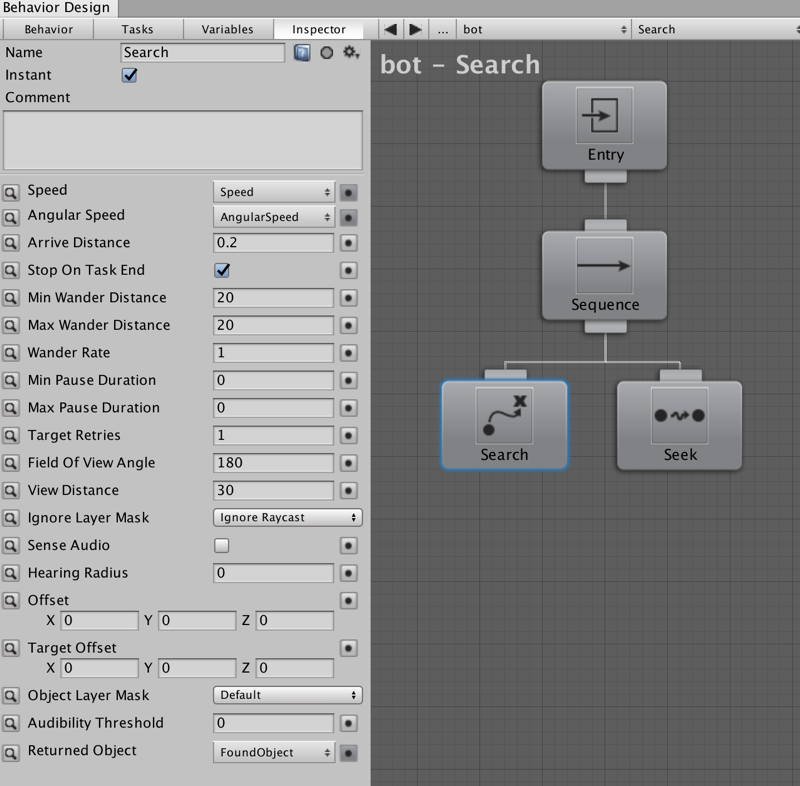Click the magnifier icon next to Wander Rate

pos(10,352)
